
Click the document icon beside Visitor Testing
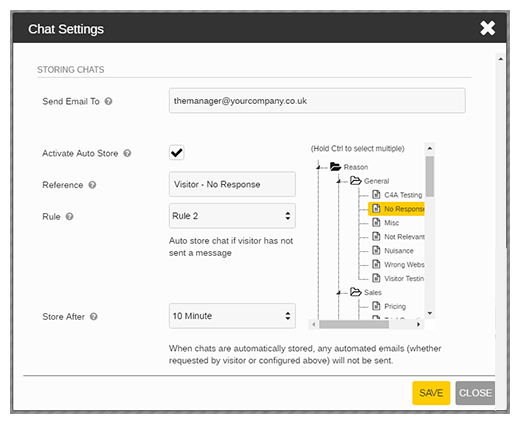tap(376, 278)
